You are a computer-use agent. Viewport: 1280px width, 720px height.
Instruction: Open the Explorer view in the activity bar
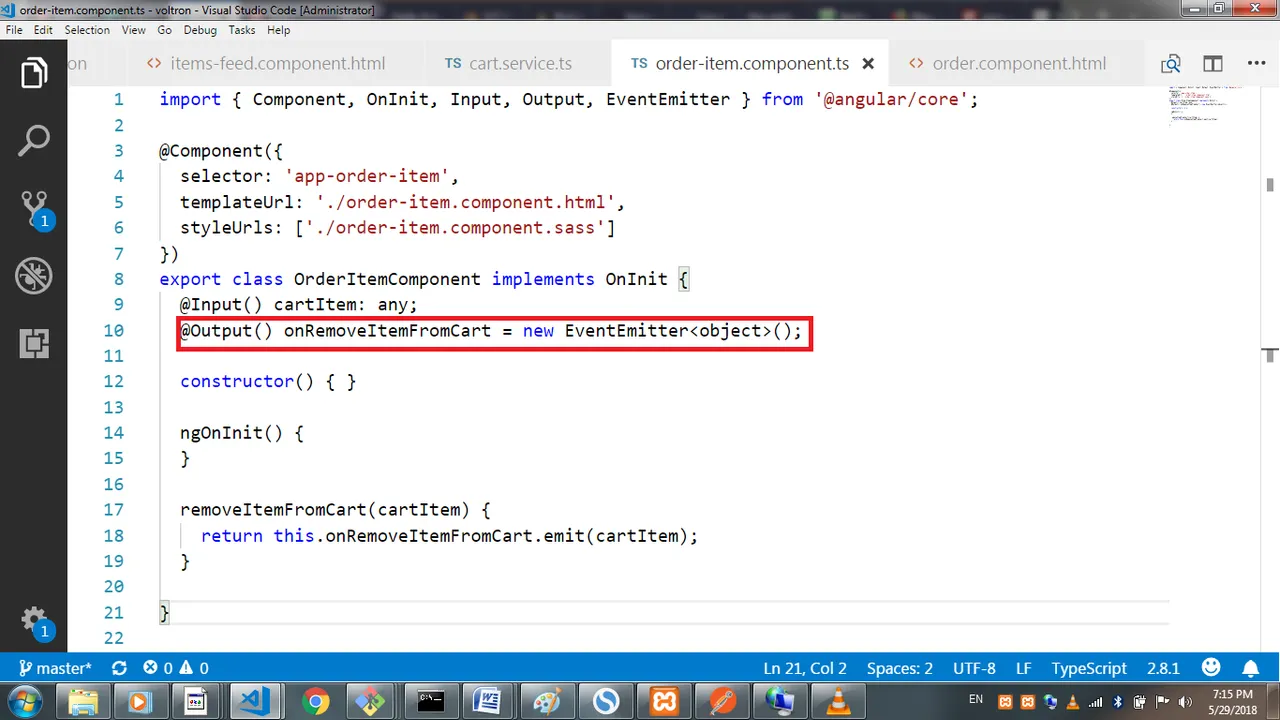point(34,73)
